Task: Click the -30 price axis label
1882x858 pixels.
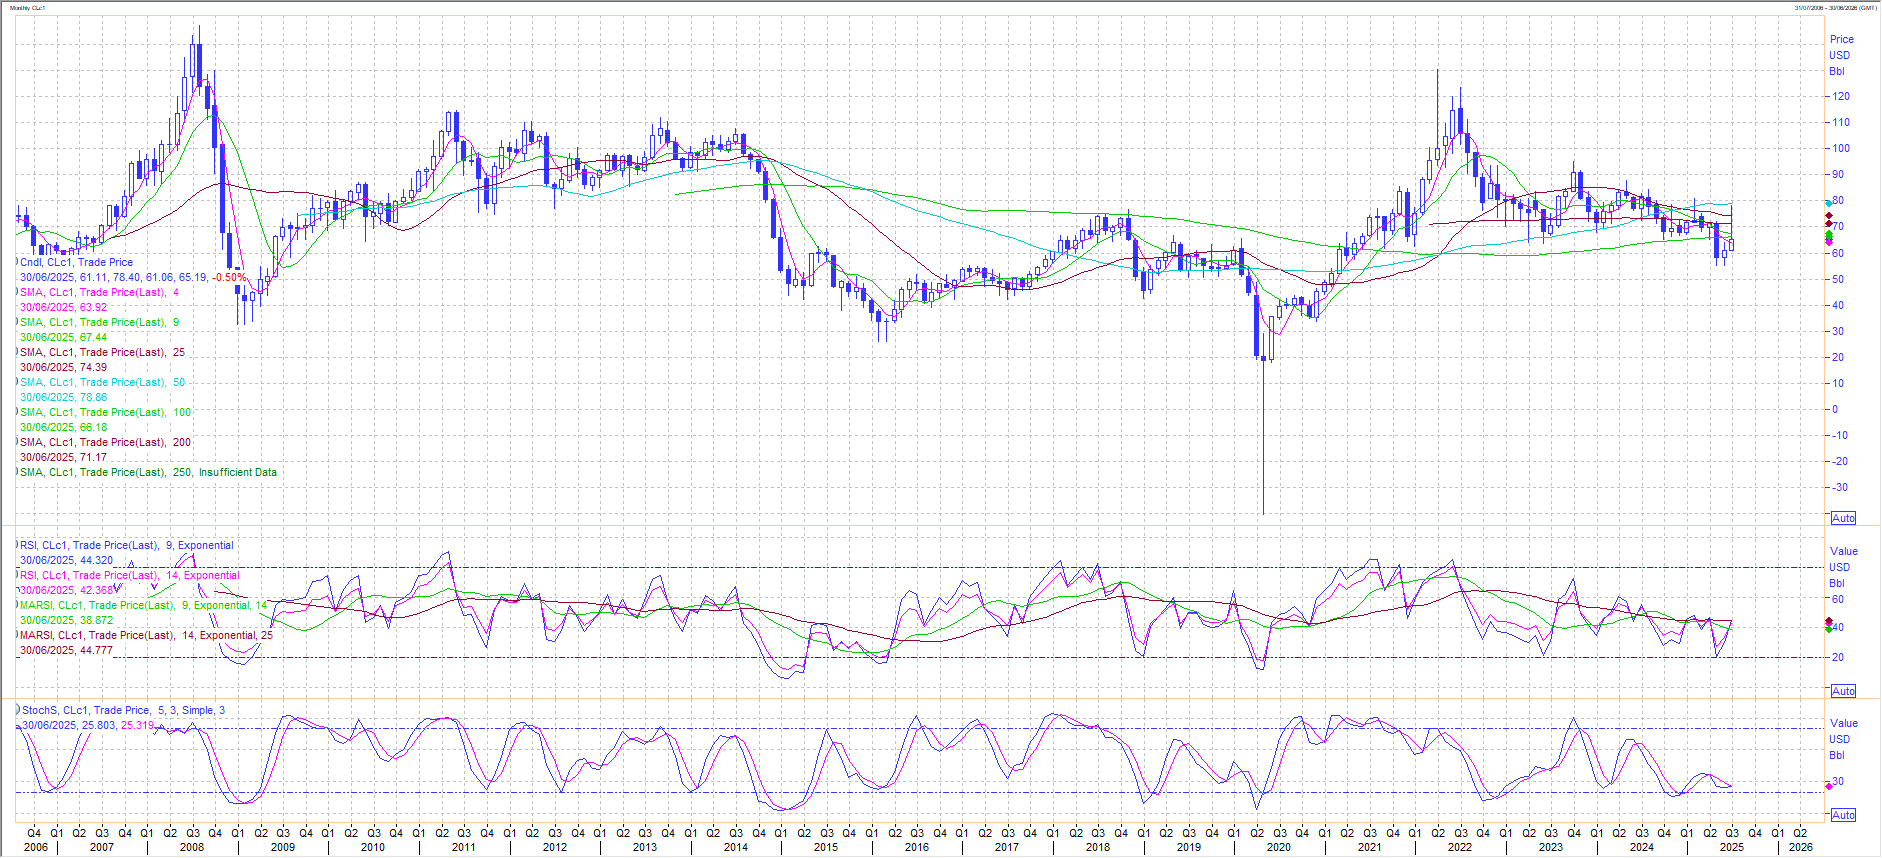Action: (x=1839, y=487)
